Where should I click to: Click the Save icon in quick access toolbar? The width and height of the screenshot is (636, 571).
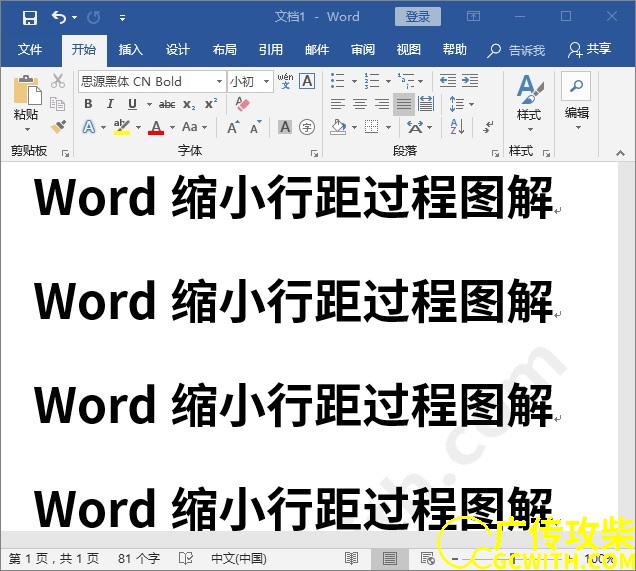(x=29, y=17)
